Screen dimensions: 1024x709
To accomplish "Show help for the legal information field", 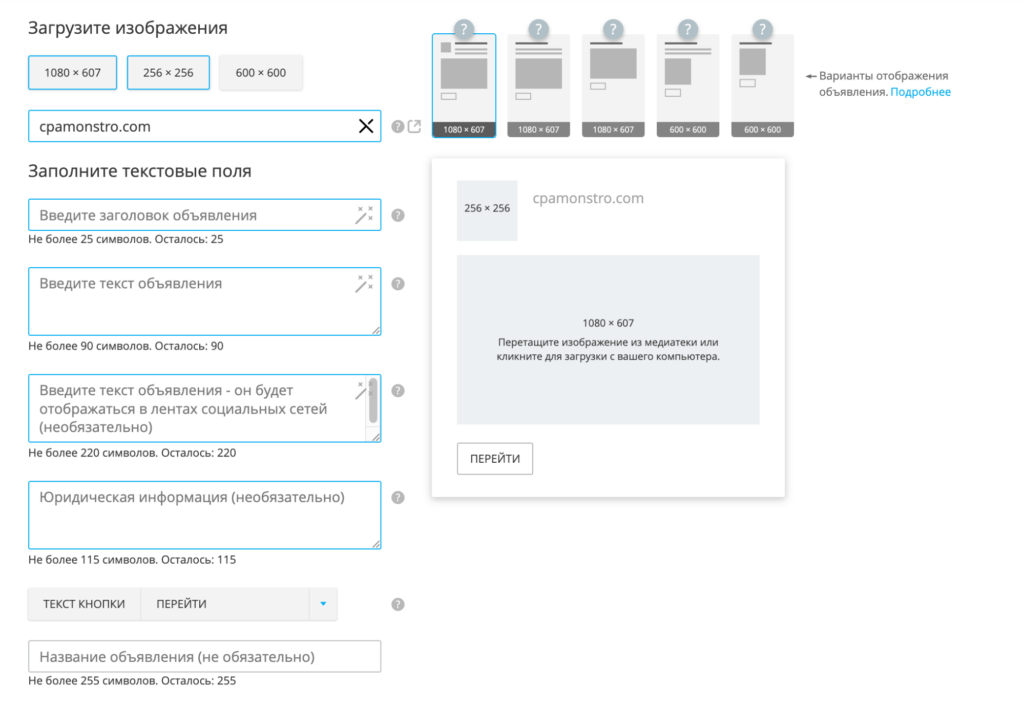I will (398, 497).
